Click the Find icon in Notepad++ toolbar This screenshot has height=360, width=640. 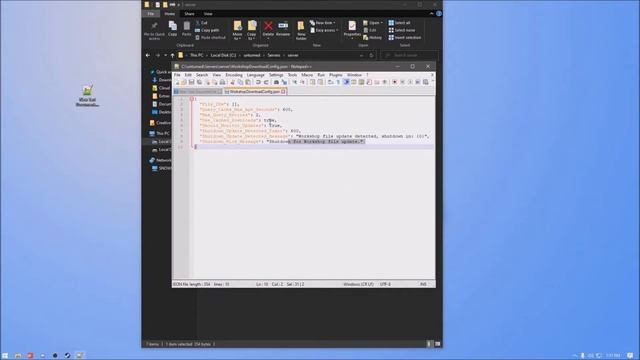(276, 82)
